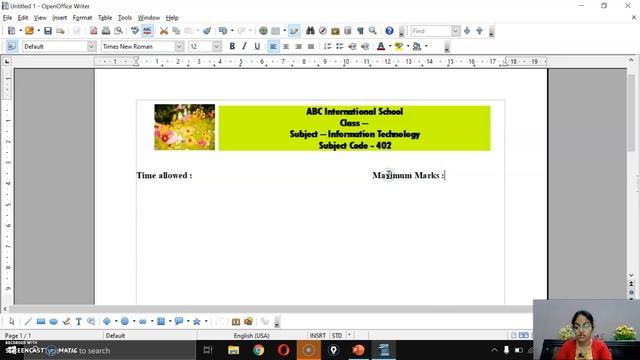Toggle Italic formatting
This screenshot has height=360, width=640.
(x=244, y=46)
